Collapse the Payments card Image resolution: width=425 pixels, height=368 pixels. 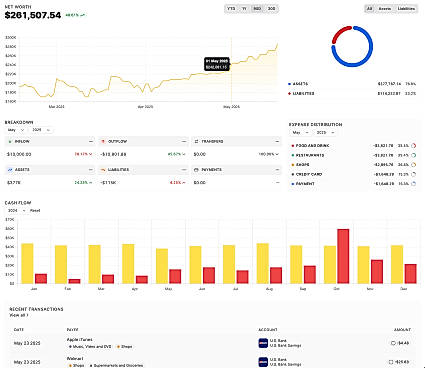(277, 170)
